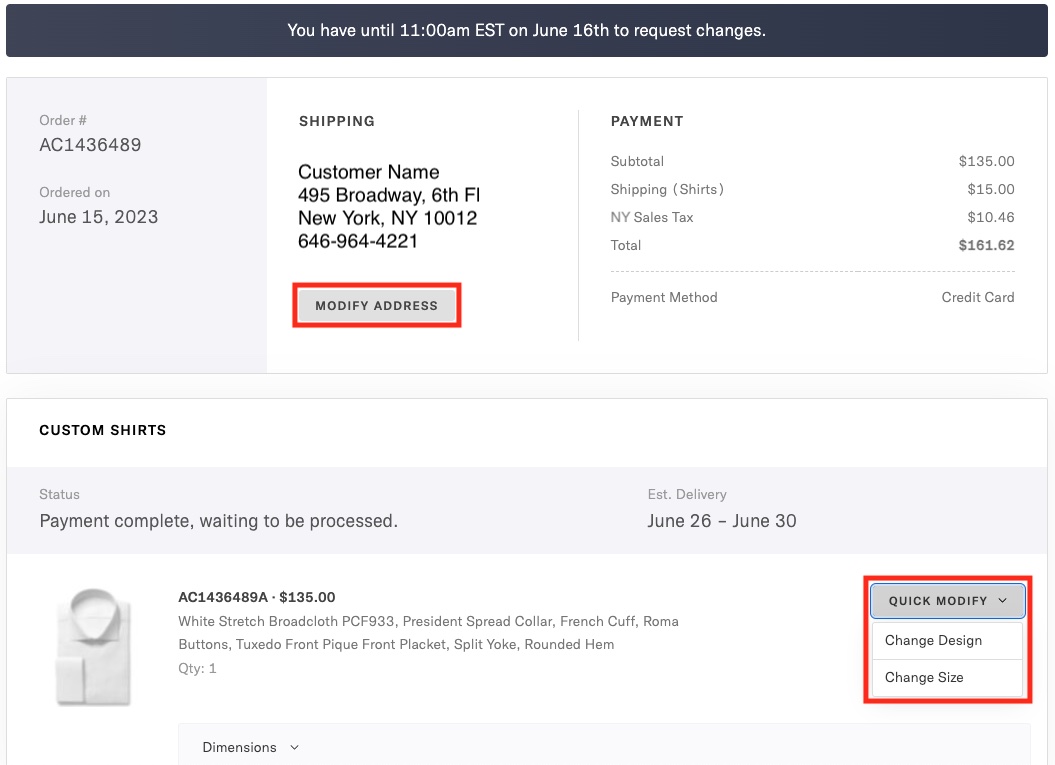
Task: Select Change Design from the menu
Action: point(933,641)
